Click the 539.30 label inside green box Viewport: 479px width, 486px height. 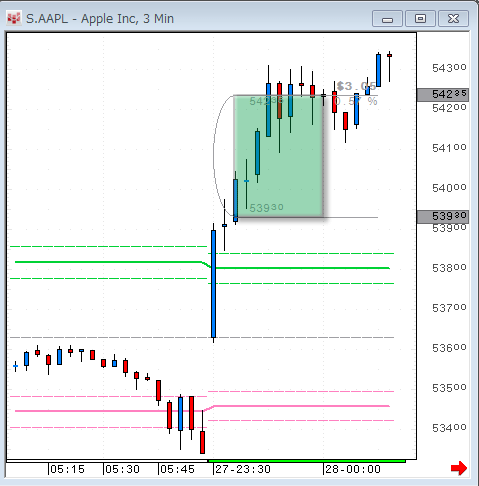pos(267,208)
